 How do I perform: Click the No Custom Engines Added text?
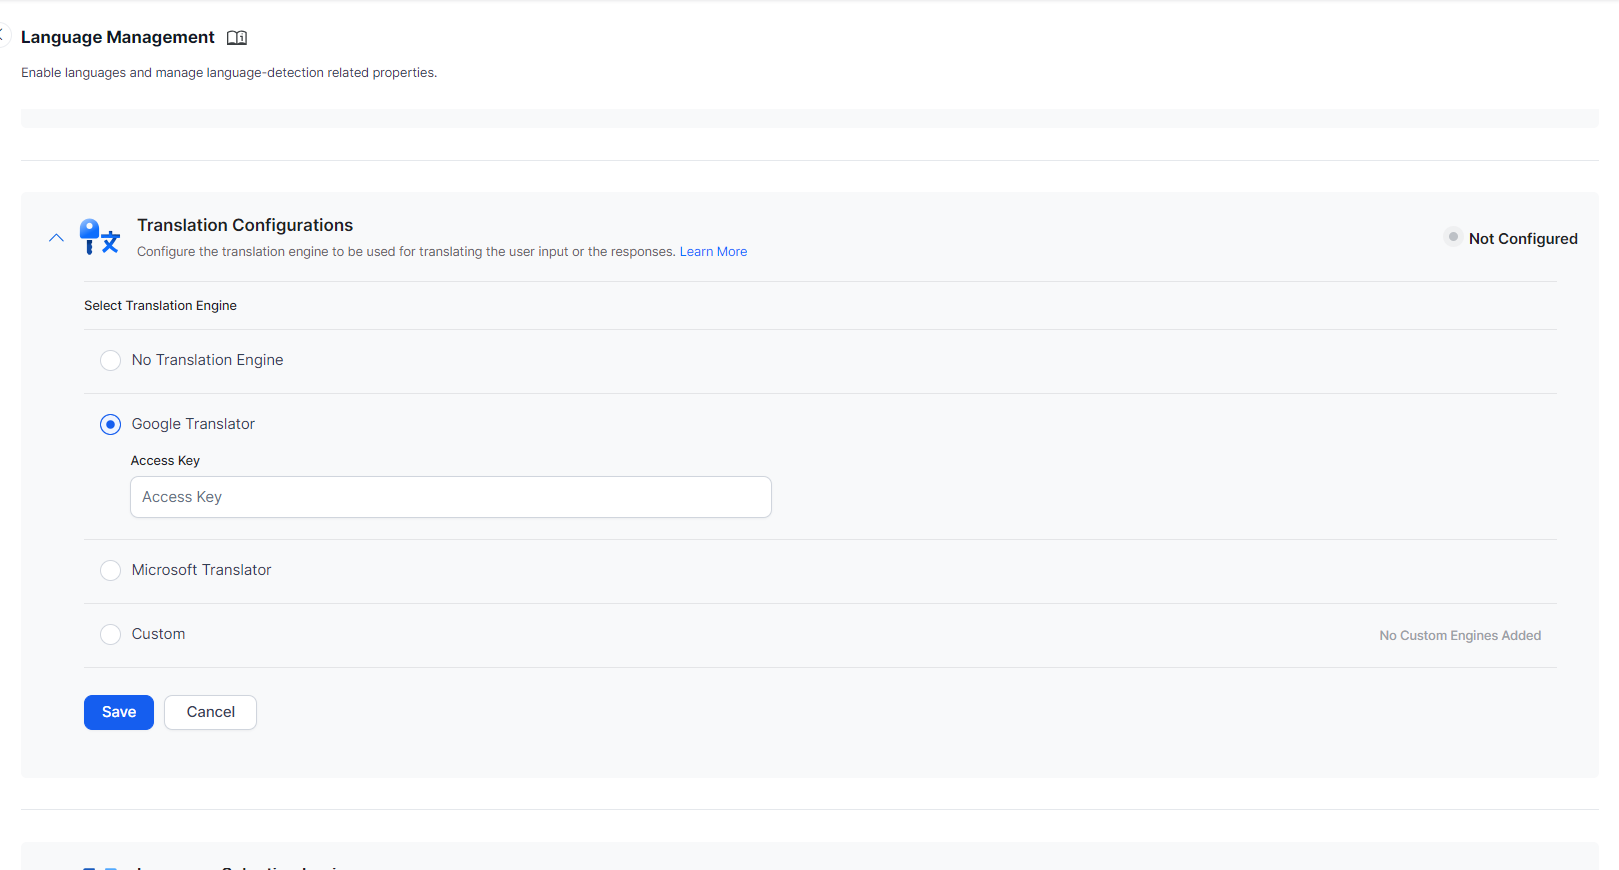pyautogui.click(x=1459, y=636)
